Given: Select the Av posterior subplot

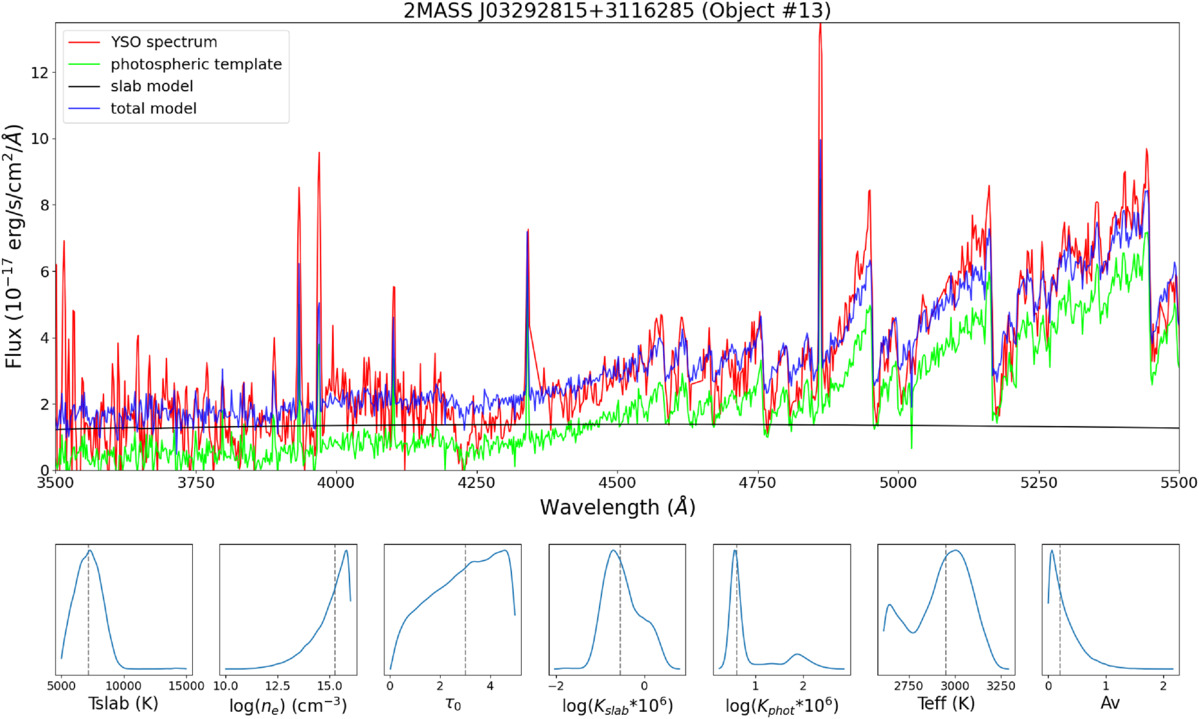Looking at the screenshot, I should pos(1110,609).
